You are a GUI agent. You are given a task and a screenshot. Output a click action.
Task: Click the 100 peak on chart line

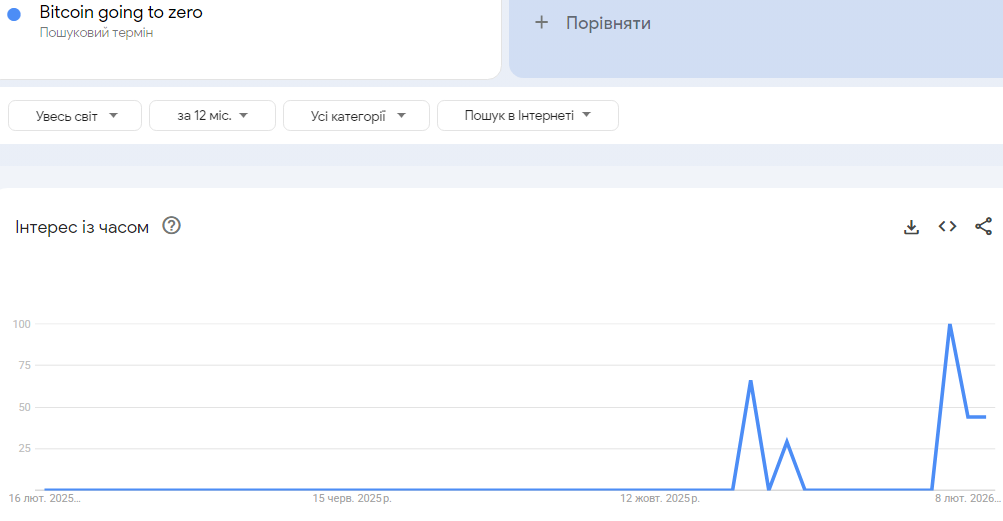coord(949,325)
